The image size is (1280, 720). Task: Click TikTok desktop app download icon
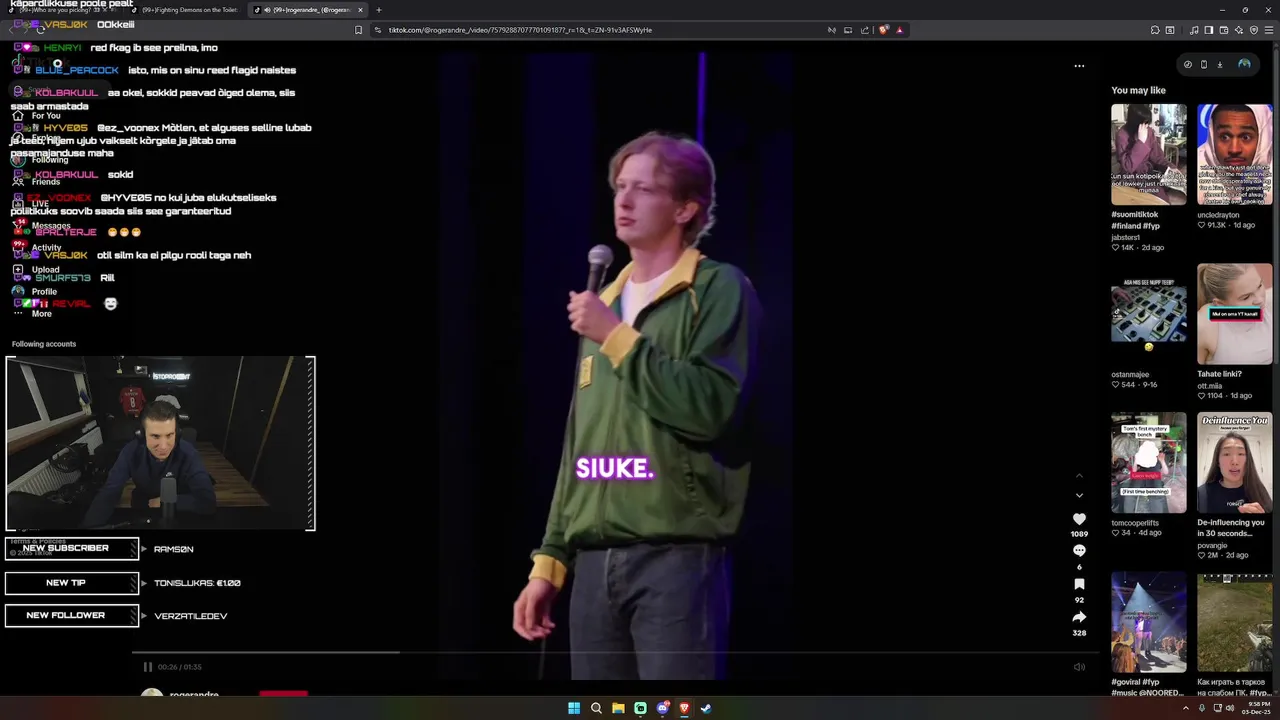(x=1220, y=64)
